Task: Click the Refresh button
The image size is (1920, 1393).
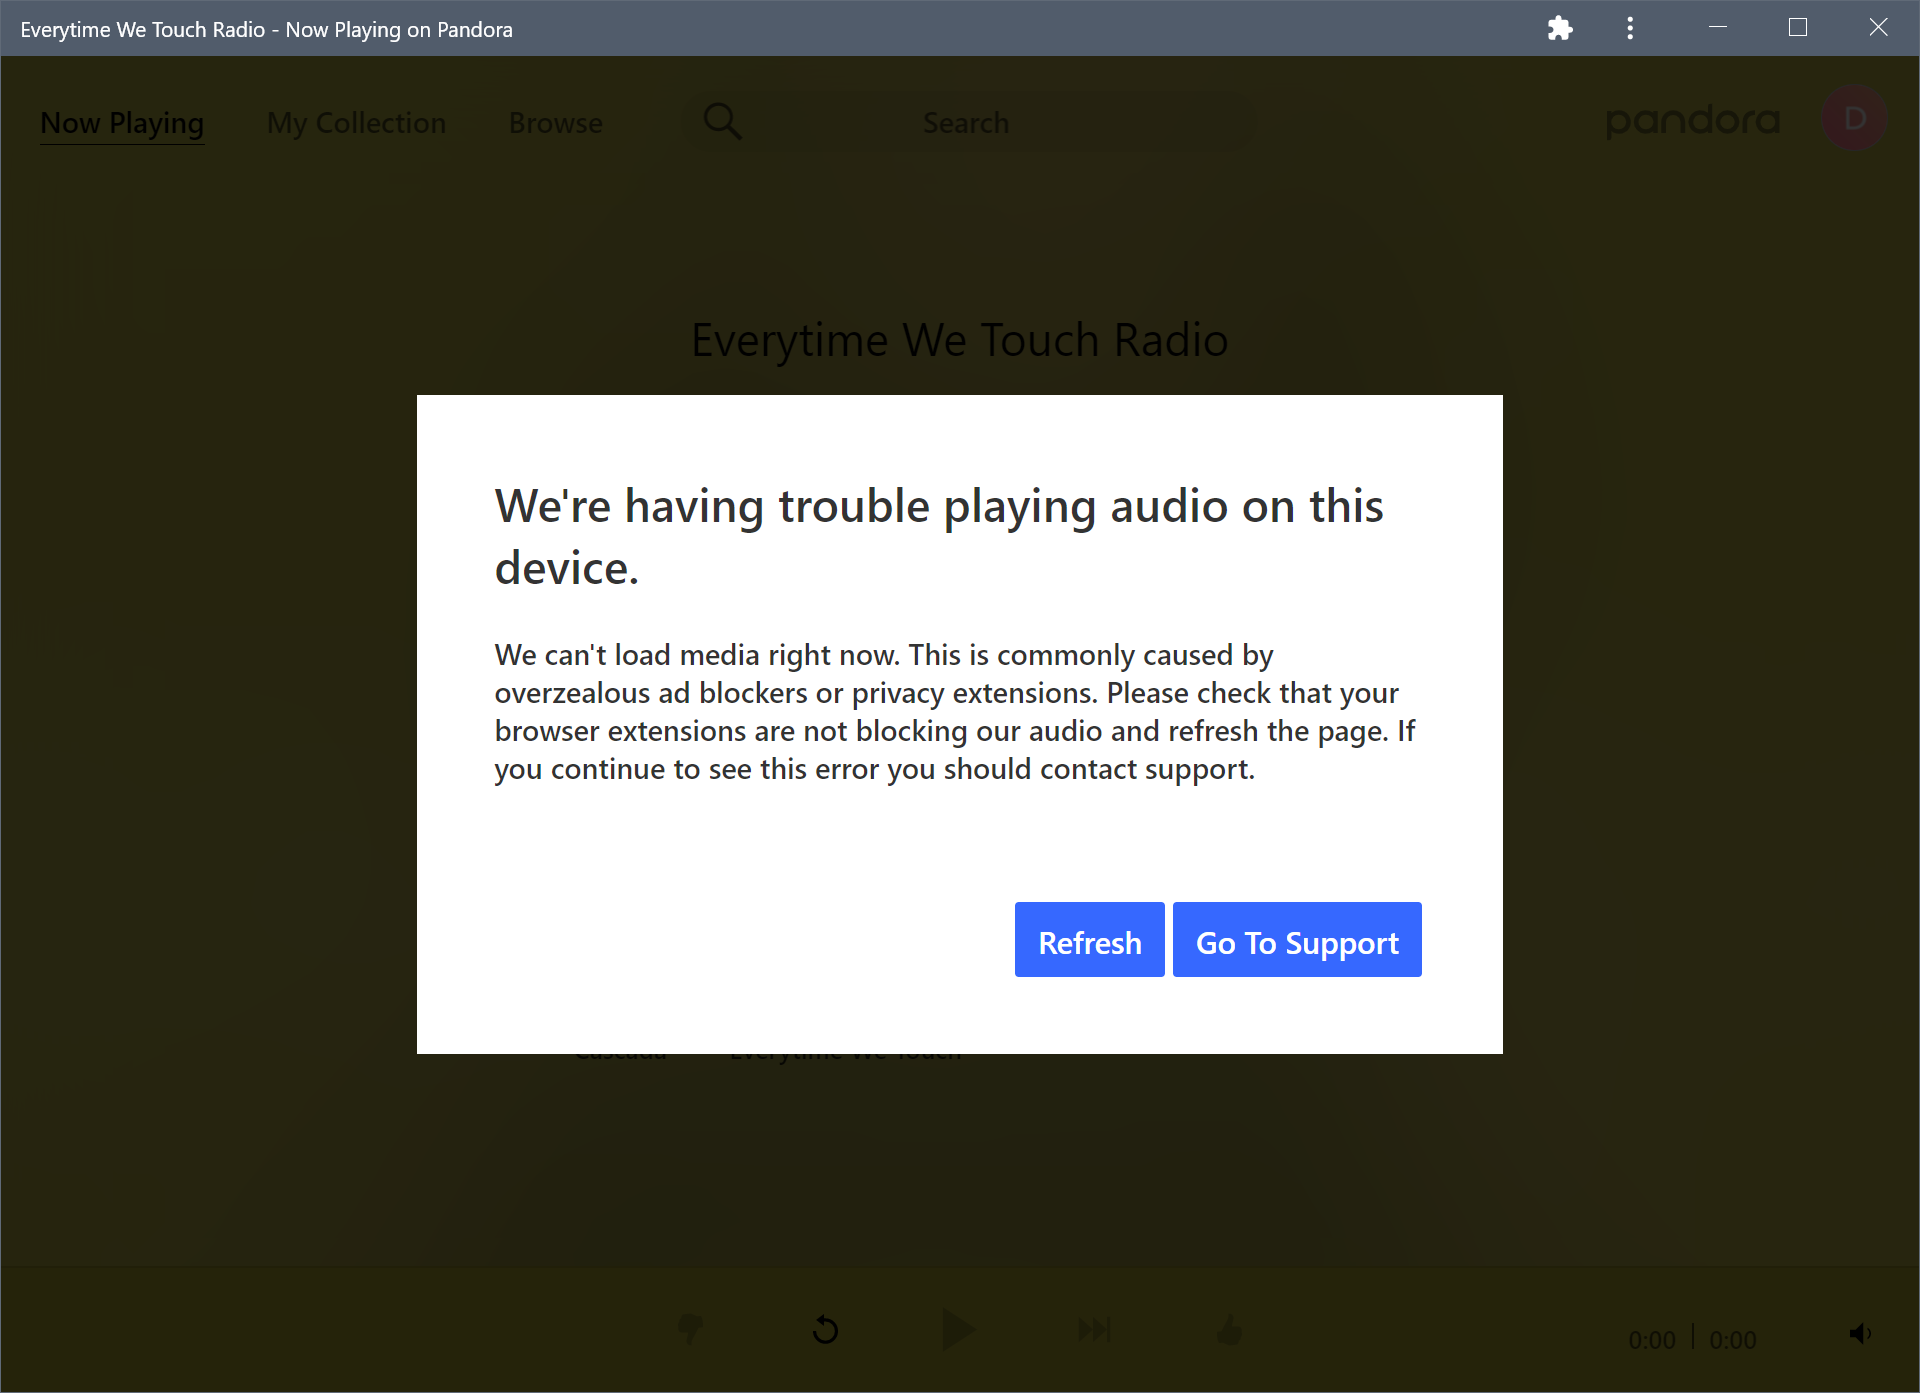Action: click(1089, 940)
